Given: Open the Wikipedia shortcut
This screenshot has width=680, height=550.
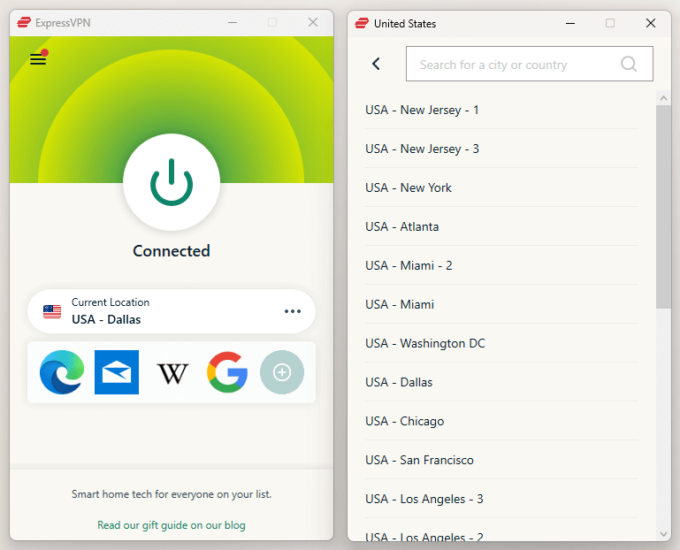Looking at the screenshot, I should pyautogui.click(x=172, y=373).
